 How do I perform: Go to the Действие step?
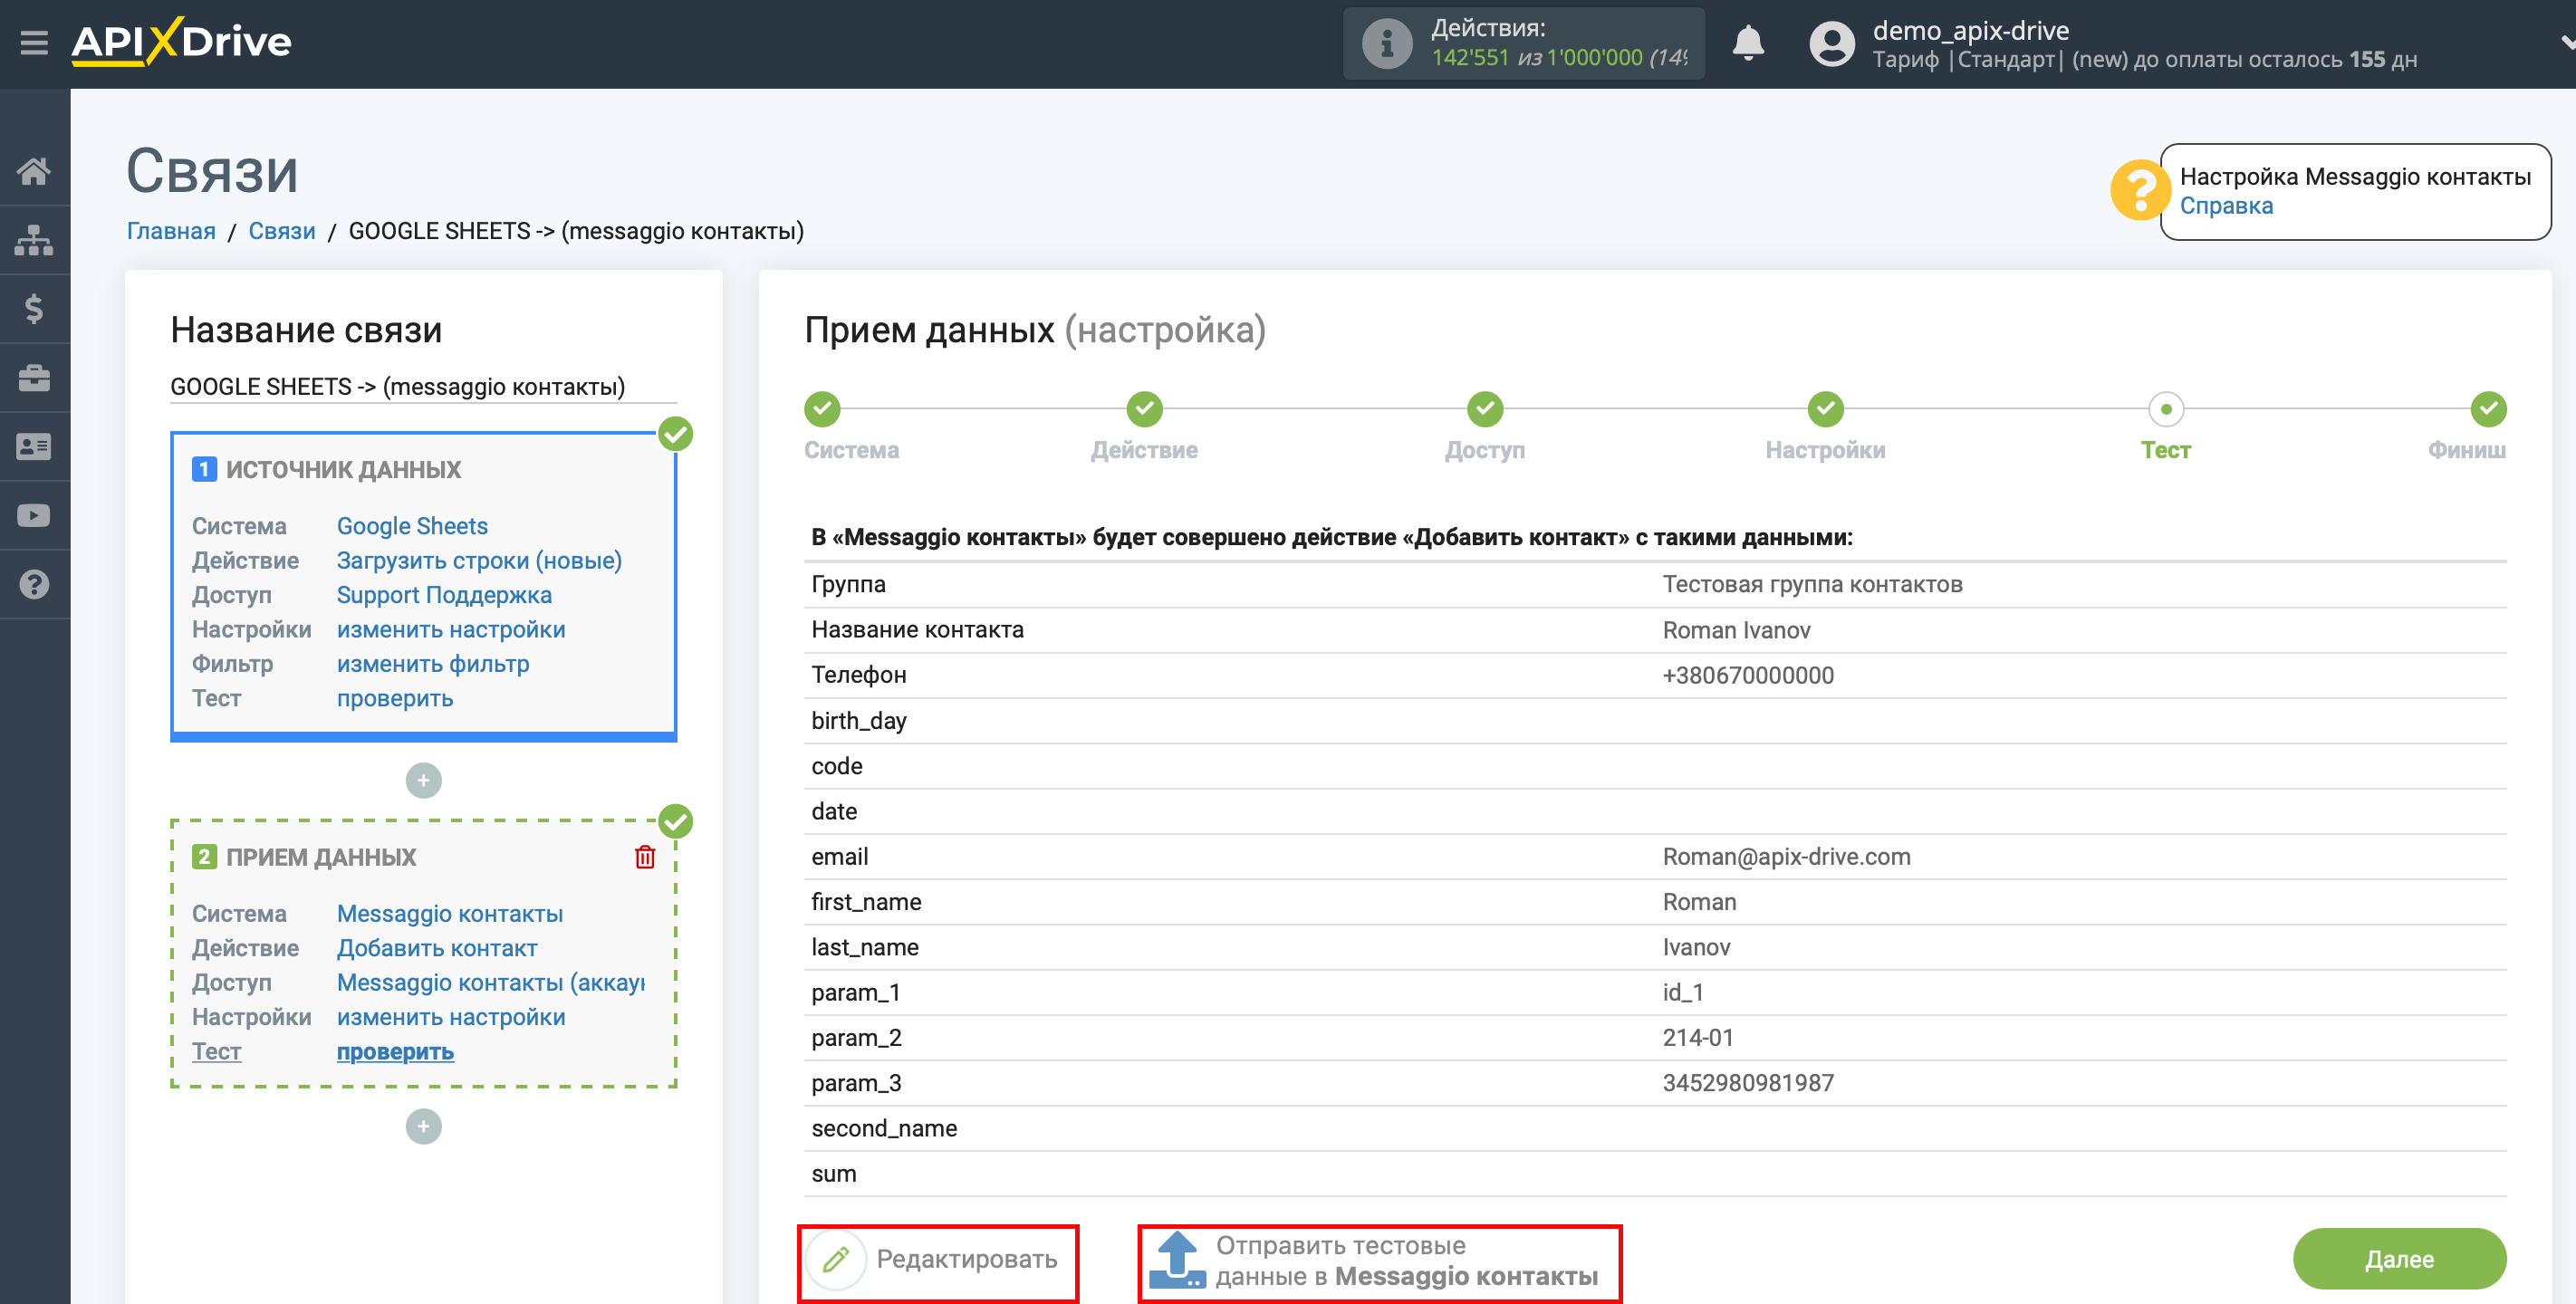(x=1144, y=408)
